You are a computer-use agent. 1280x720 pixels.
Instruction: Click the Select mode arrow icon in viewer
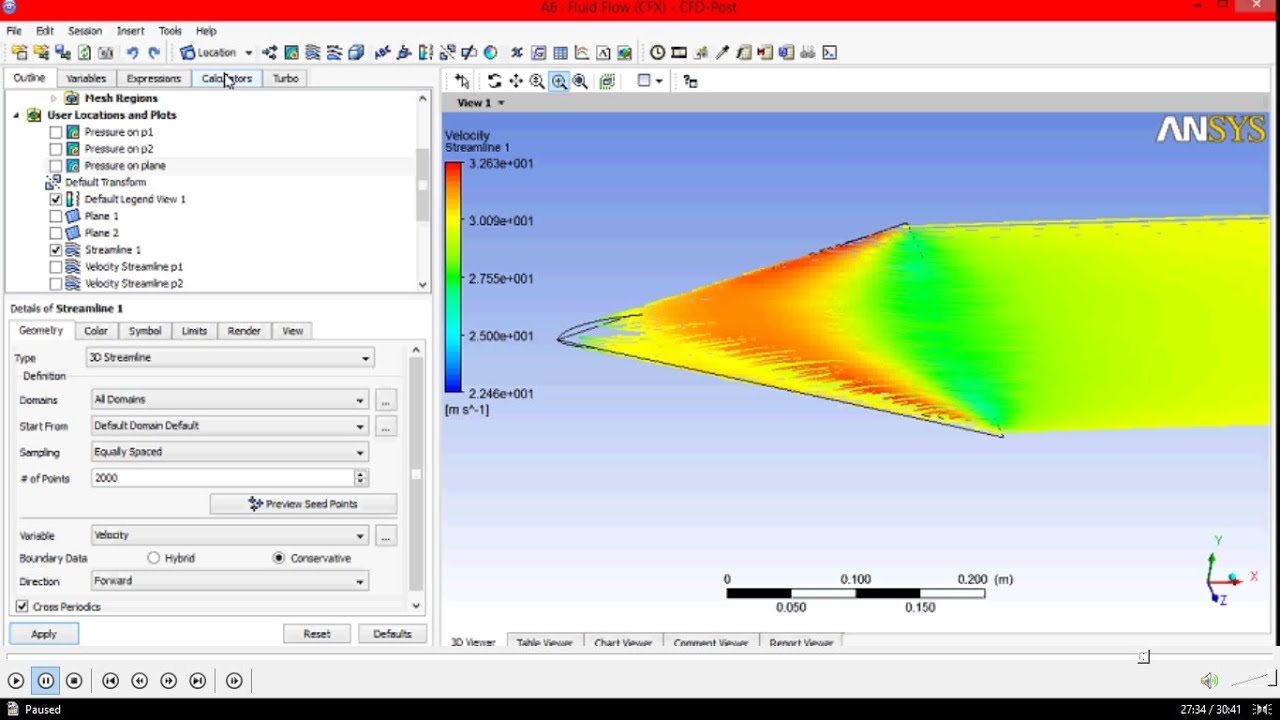coord(462,81)
